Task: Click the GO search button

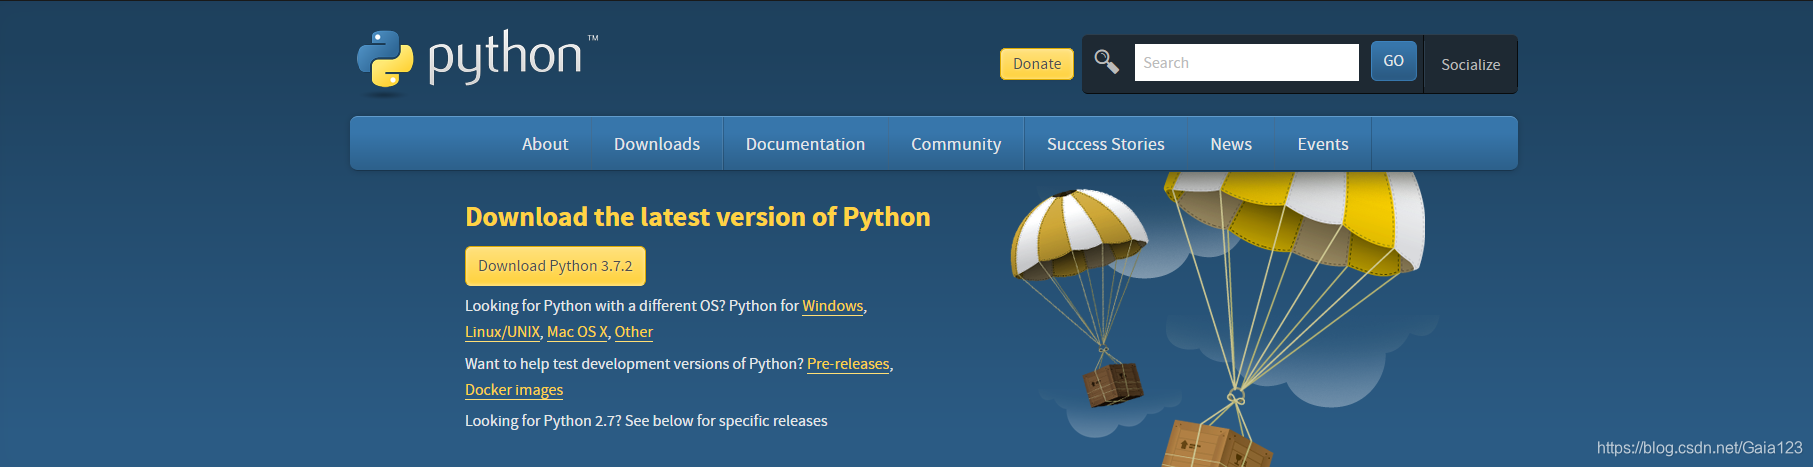Action: [1393, 61]
